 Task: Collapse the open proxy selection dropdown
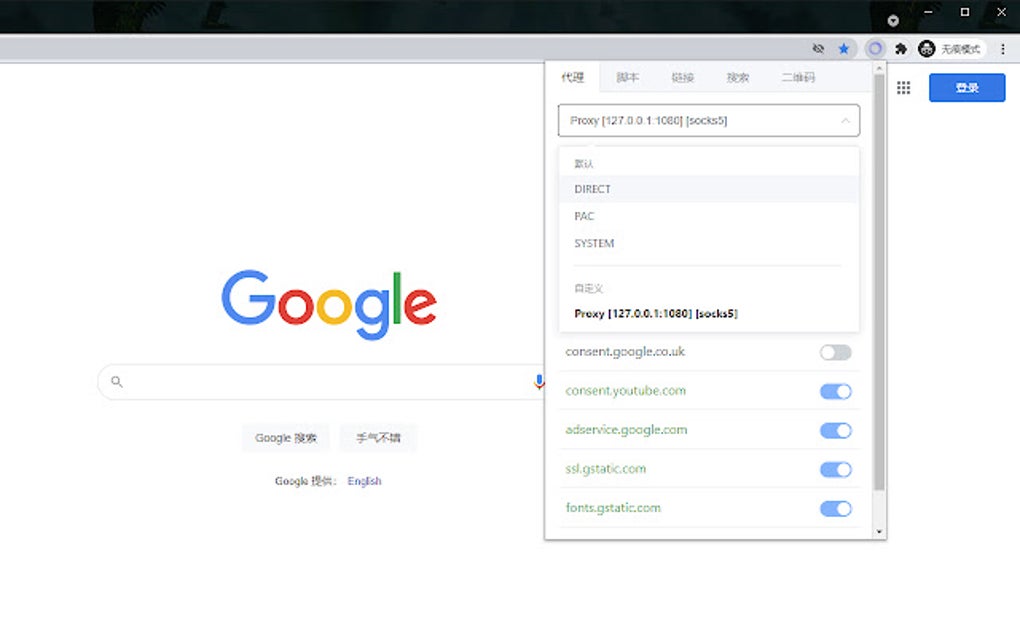tap(847, 120)
